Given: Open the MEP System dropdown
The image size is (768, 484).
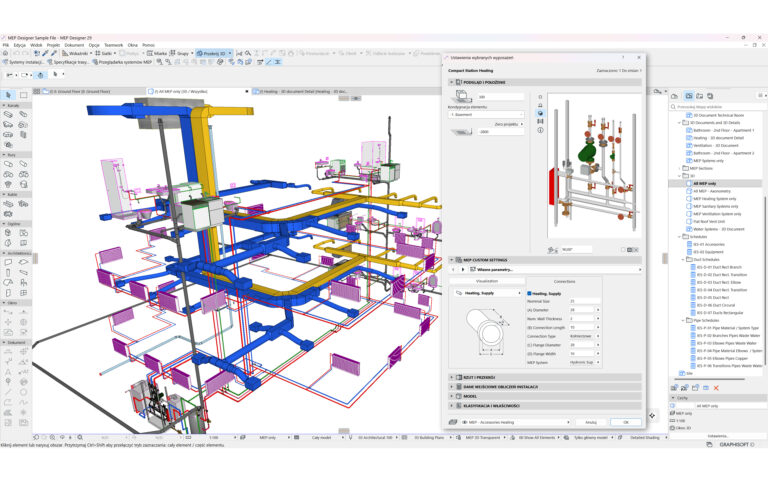Looking at the screenshot, I should (x=585, y=363).
